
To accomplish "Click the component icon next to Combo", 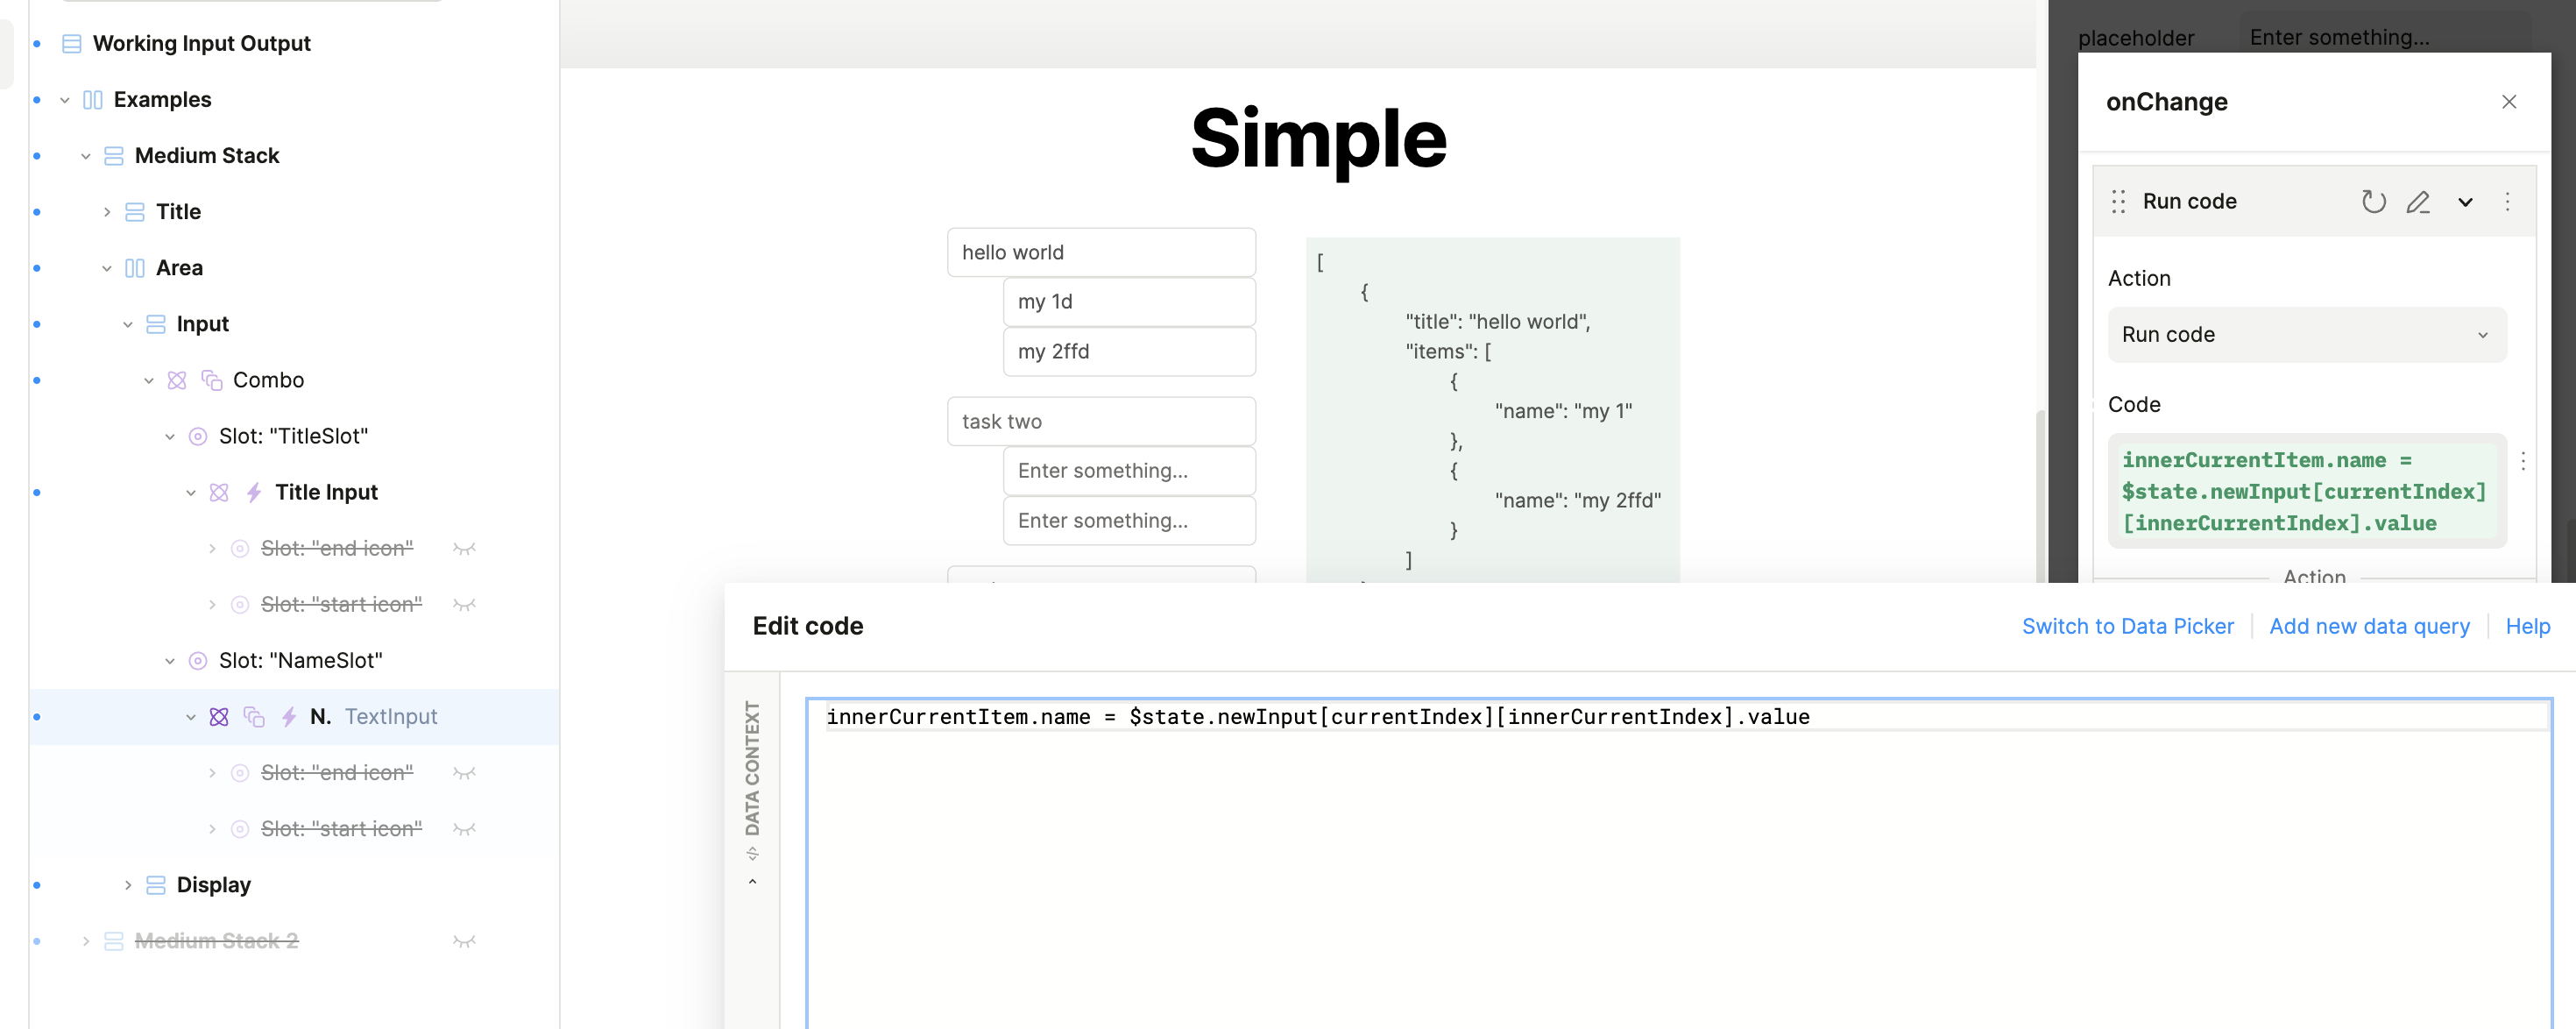I will point(177,380).
